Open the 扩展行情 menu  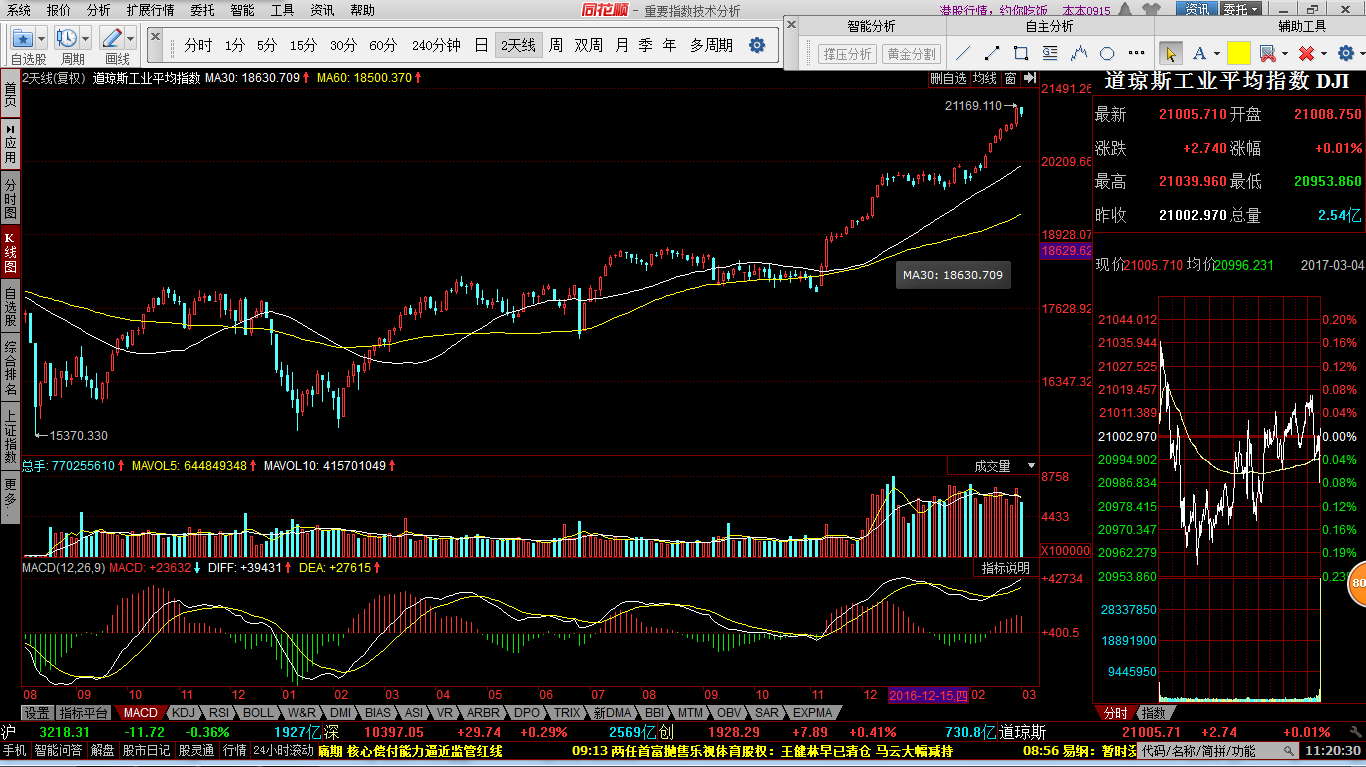(x=150, y=10)
